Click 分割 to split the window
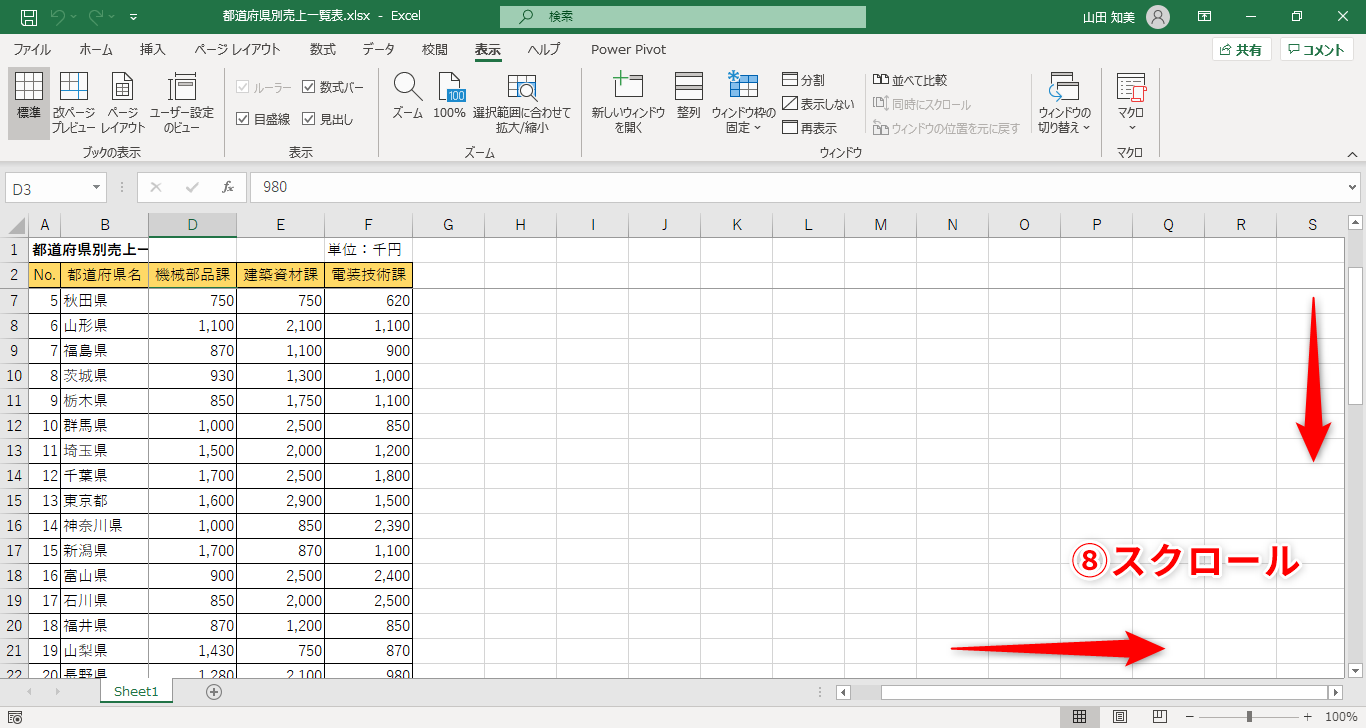Viewport: 1366px width, 728px height. [x=804, y=80]
